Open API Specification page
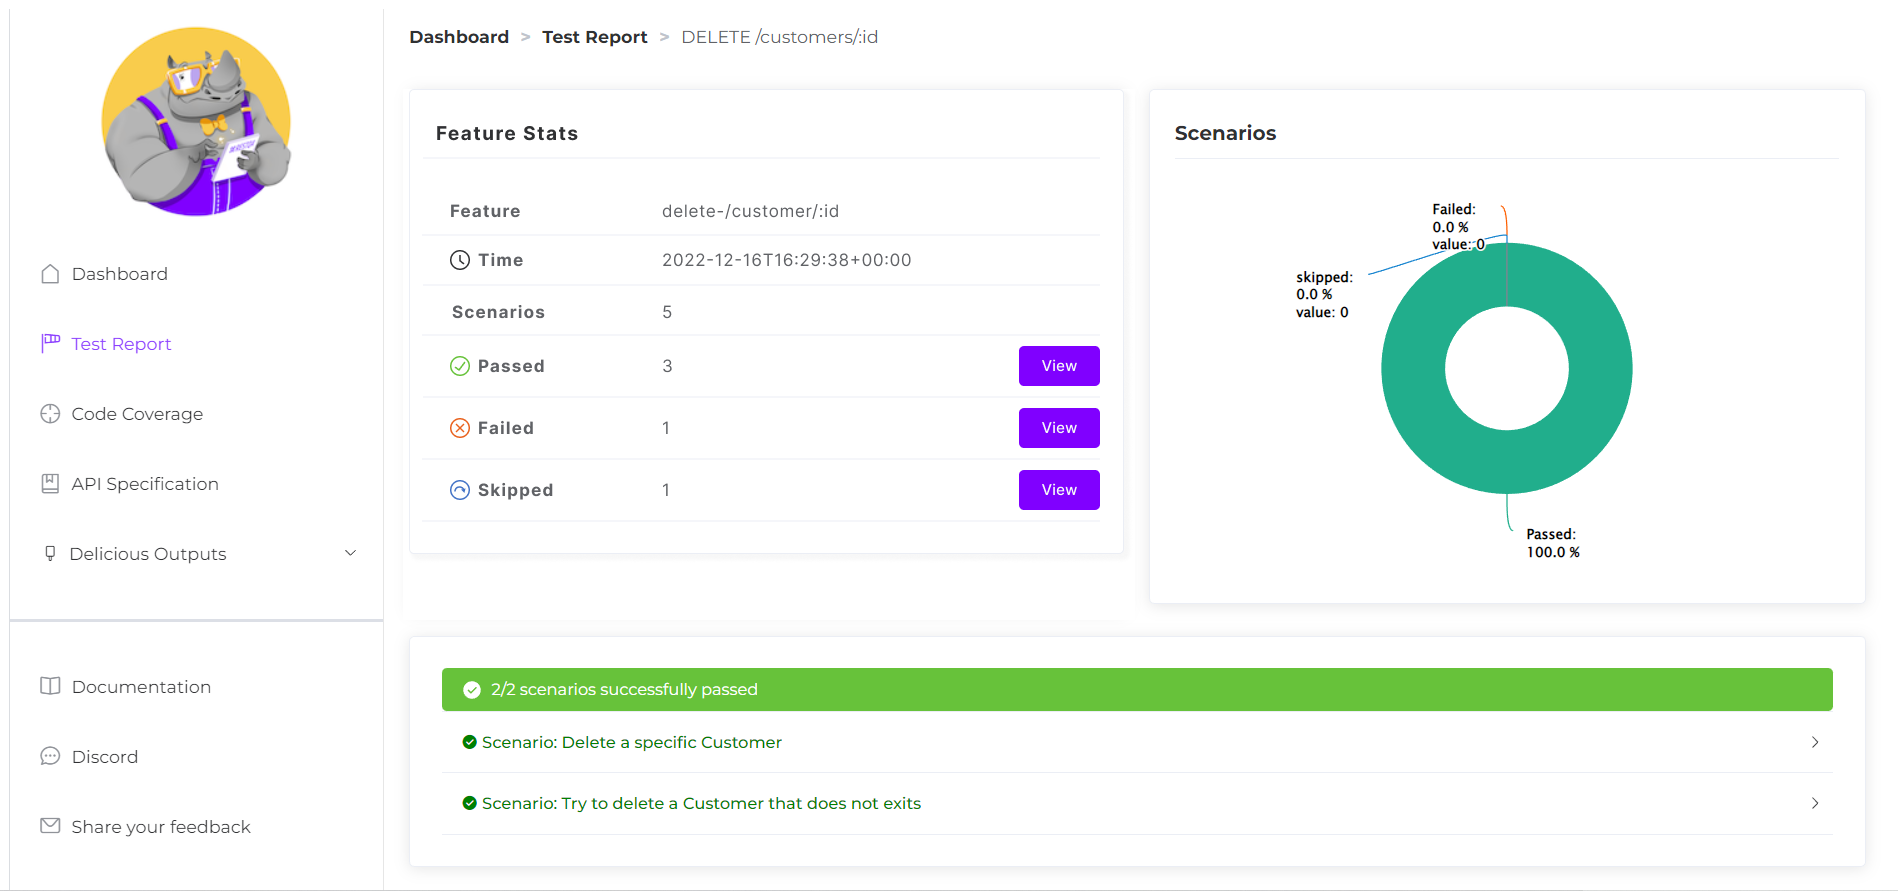This screenshot has height=891, width=1898. click(145, 484)
